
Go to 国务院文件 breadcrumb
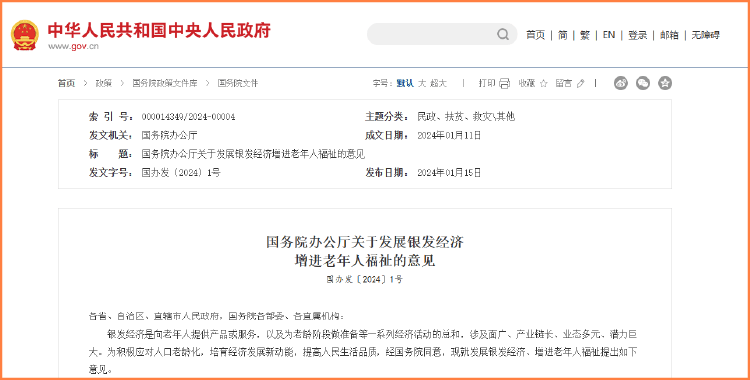click(x=238, y=83)
